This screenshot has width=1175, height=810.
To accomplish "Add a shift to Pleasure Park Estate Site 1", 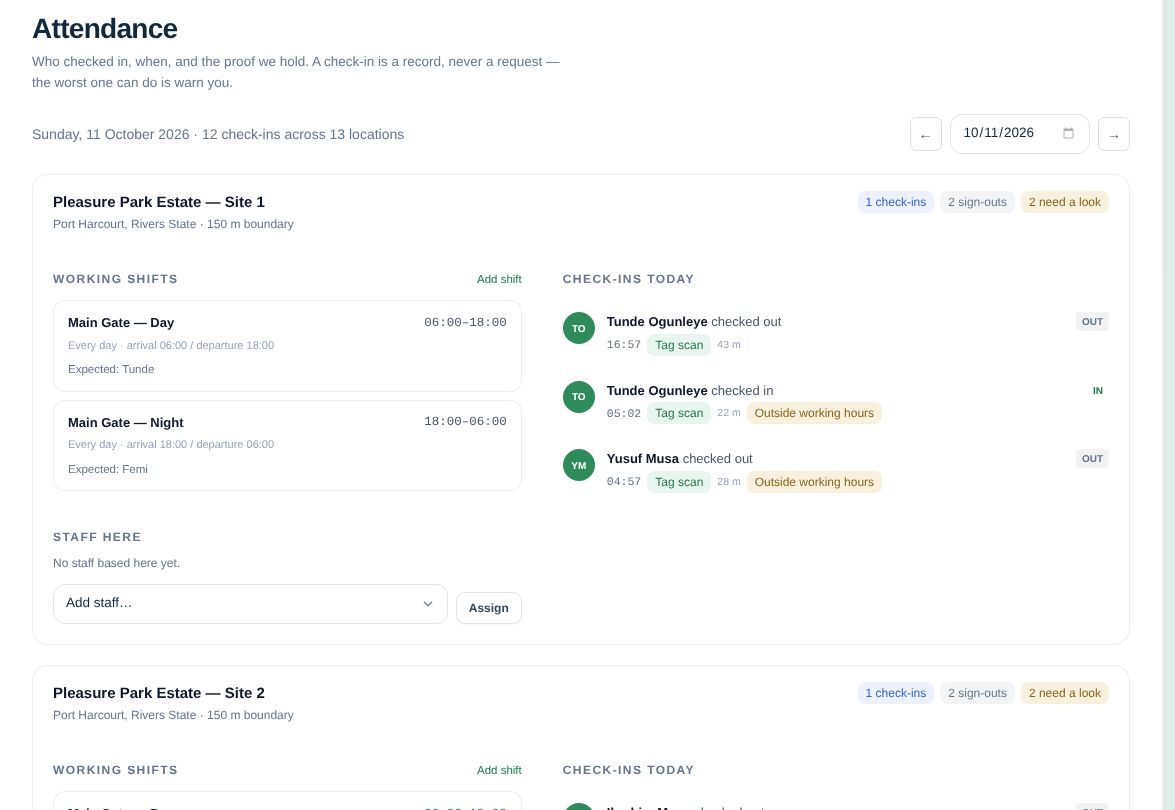I will tap(499, 279).
